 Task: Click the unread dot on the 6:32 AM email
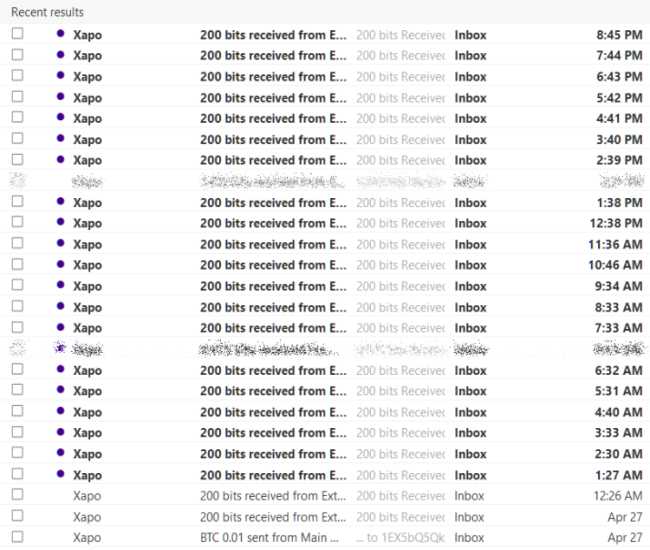[61, 369]
